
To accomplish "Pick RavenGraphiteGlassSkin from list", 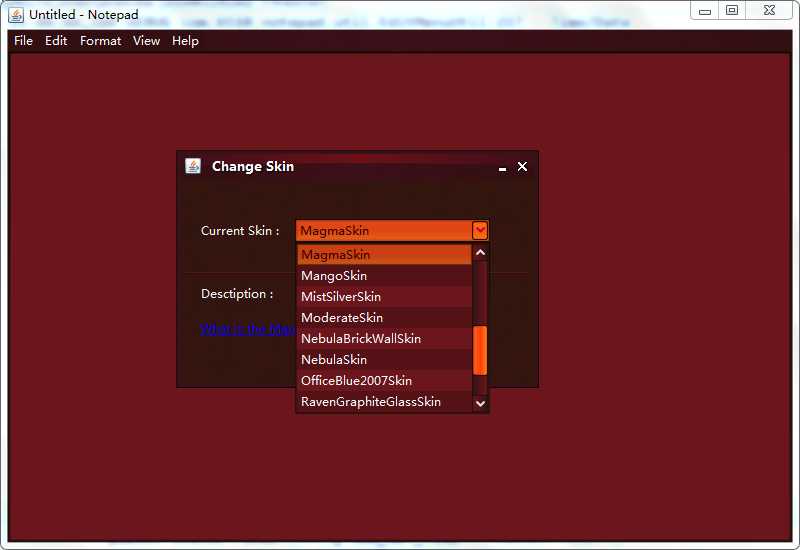I will tap(384, 401).
